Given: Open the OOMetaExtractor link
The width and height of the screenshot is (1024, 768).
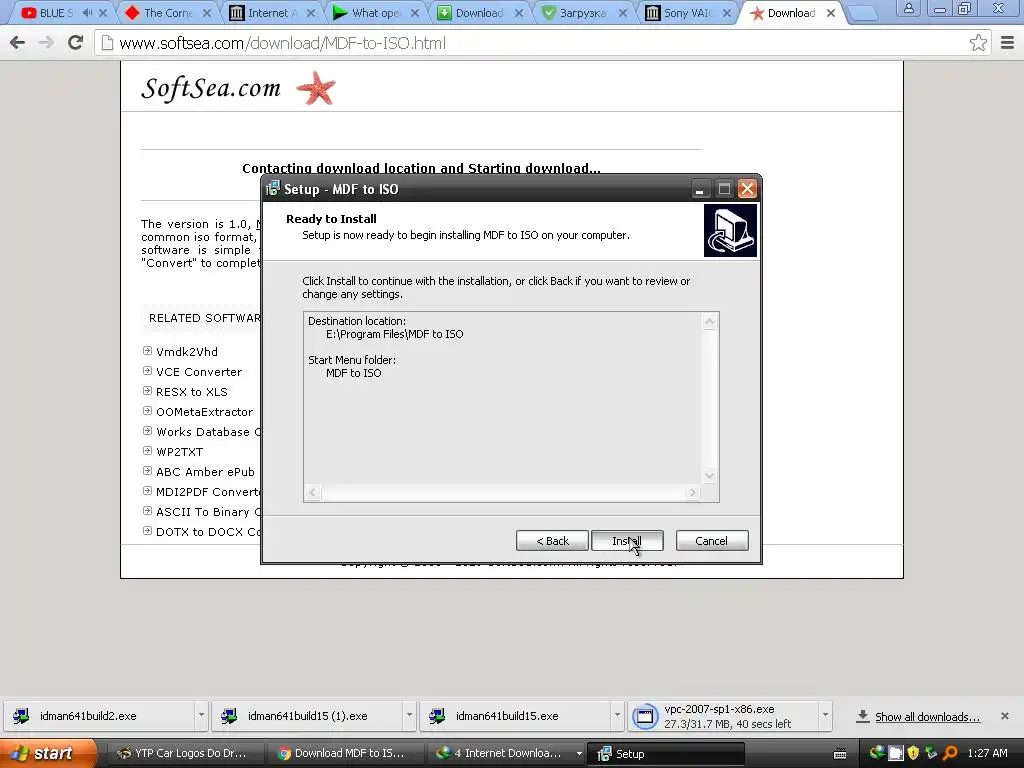Looking at the screenshot, I should [x=204, y=412].
